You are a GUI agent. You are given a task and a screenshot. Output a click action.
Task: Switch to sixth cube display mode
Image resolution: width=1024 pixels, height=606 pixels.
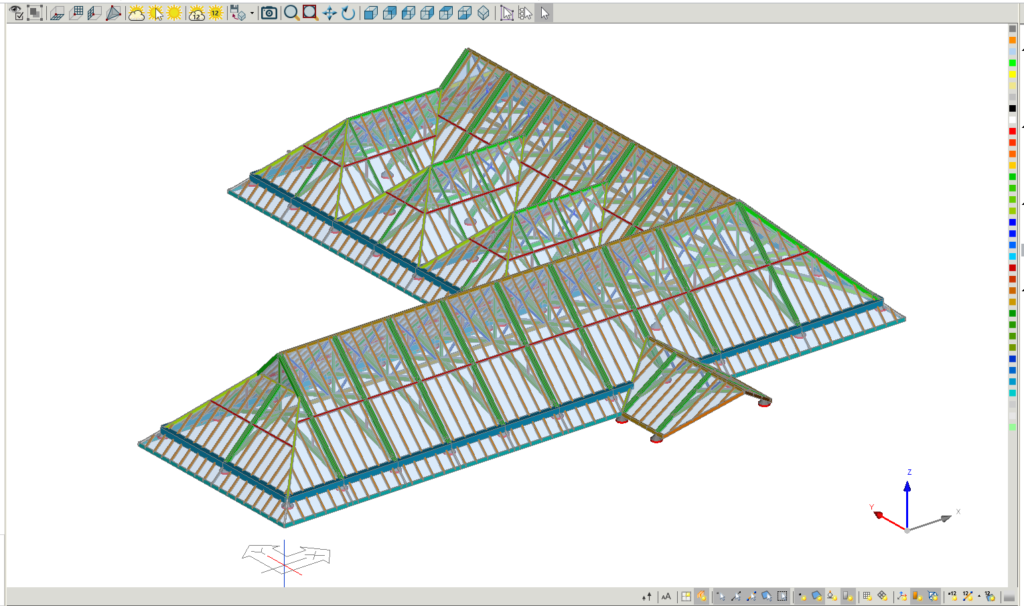coord(464,13)
